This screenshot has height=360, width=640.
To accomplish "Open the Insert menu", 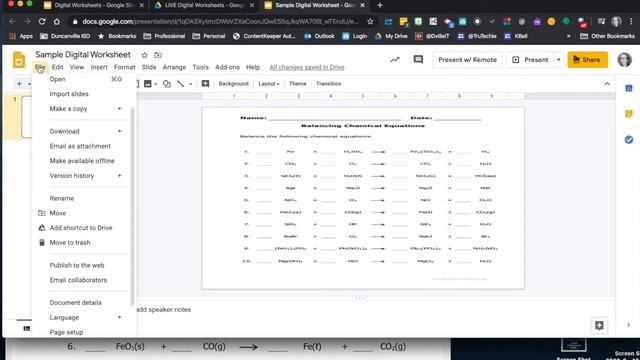I will (x=99, y=67).
